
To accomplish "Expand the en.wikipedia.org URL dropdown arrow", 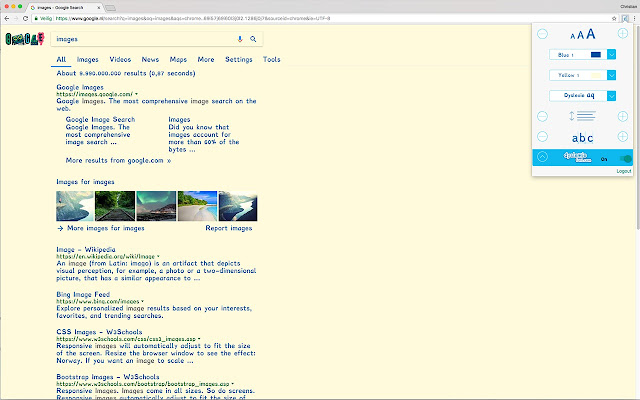I will coord(158,256).
